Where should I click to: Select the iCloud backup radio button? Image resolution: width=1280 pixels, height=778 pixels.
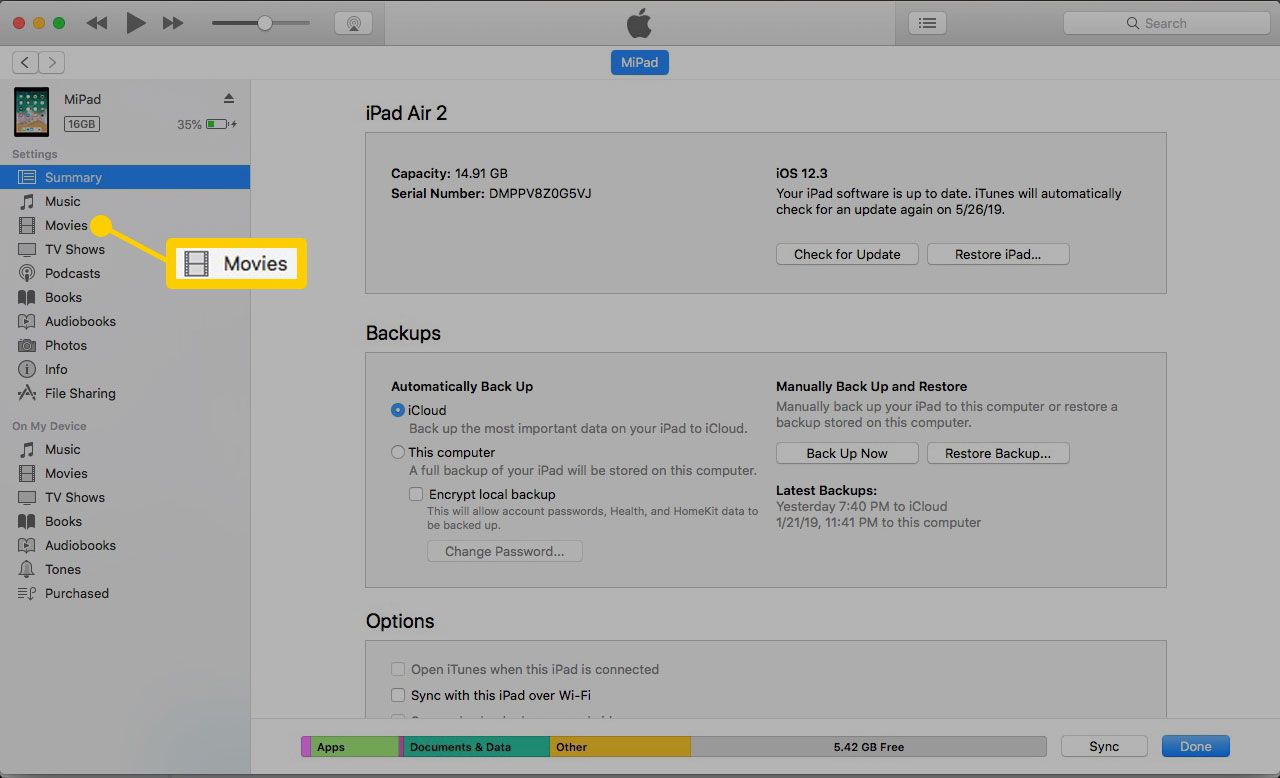click(x=398, y=410)
